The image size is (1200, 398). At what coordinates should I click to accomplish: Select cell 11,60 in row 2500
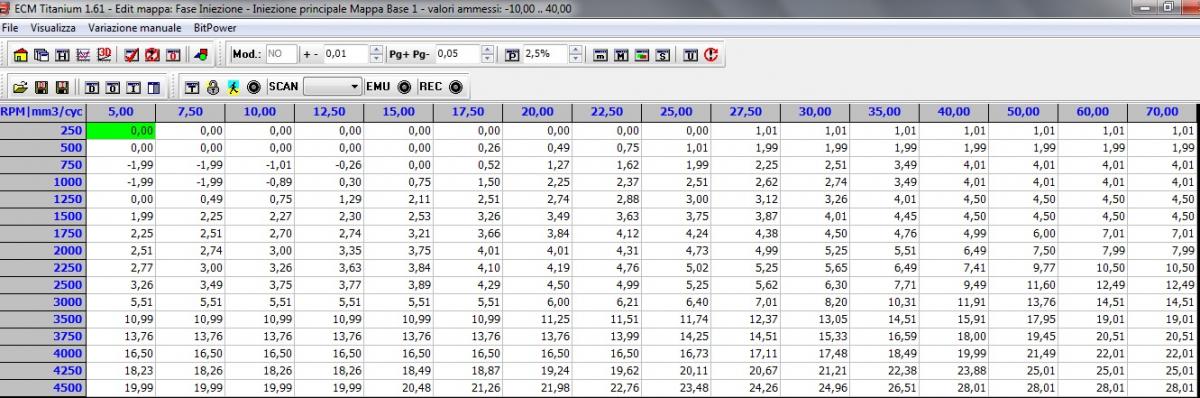(x=1023, y=284)
